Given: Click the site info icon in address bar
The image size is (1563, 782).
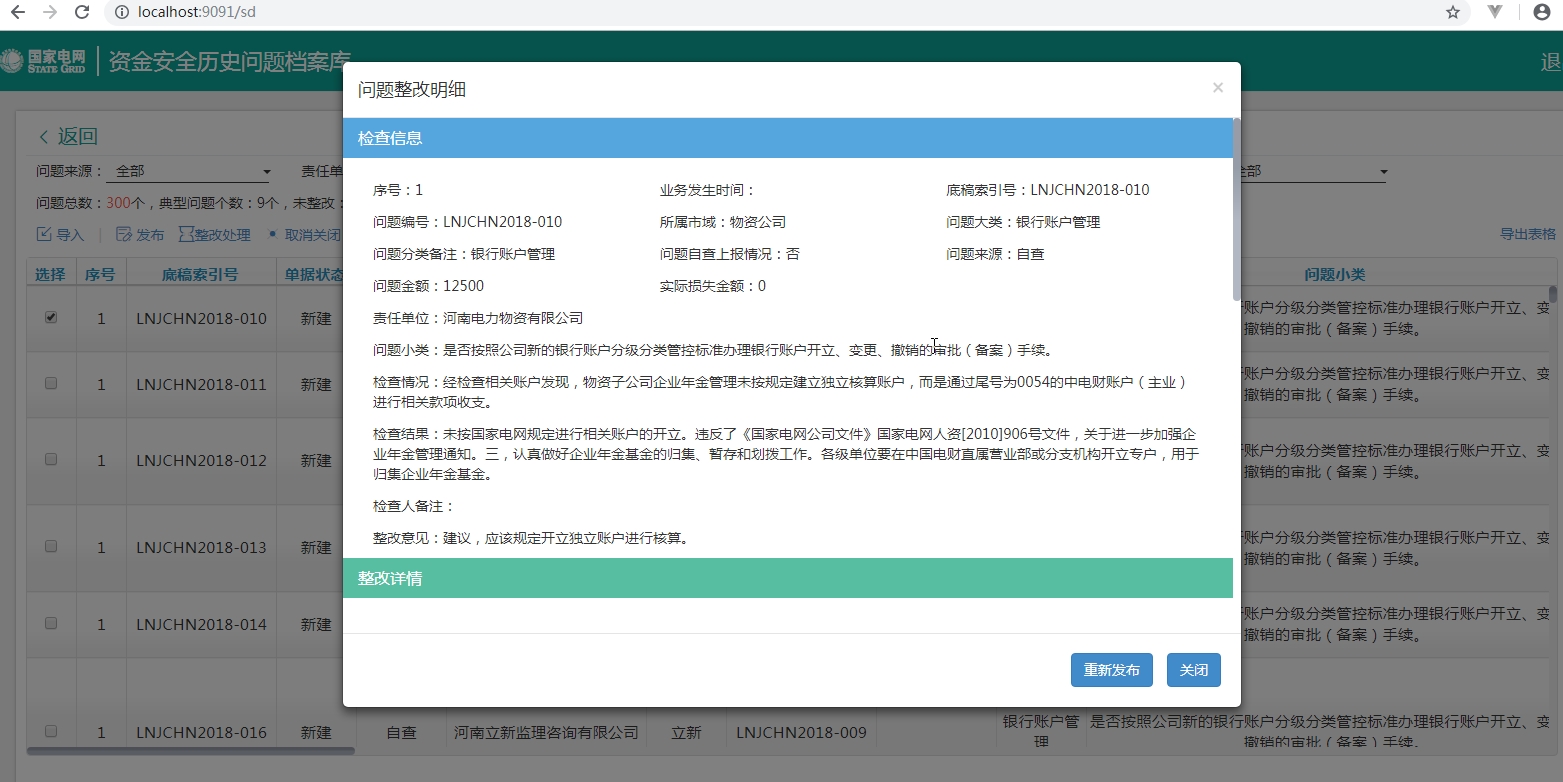Looking at the screenshot, I should (121, 13).
